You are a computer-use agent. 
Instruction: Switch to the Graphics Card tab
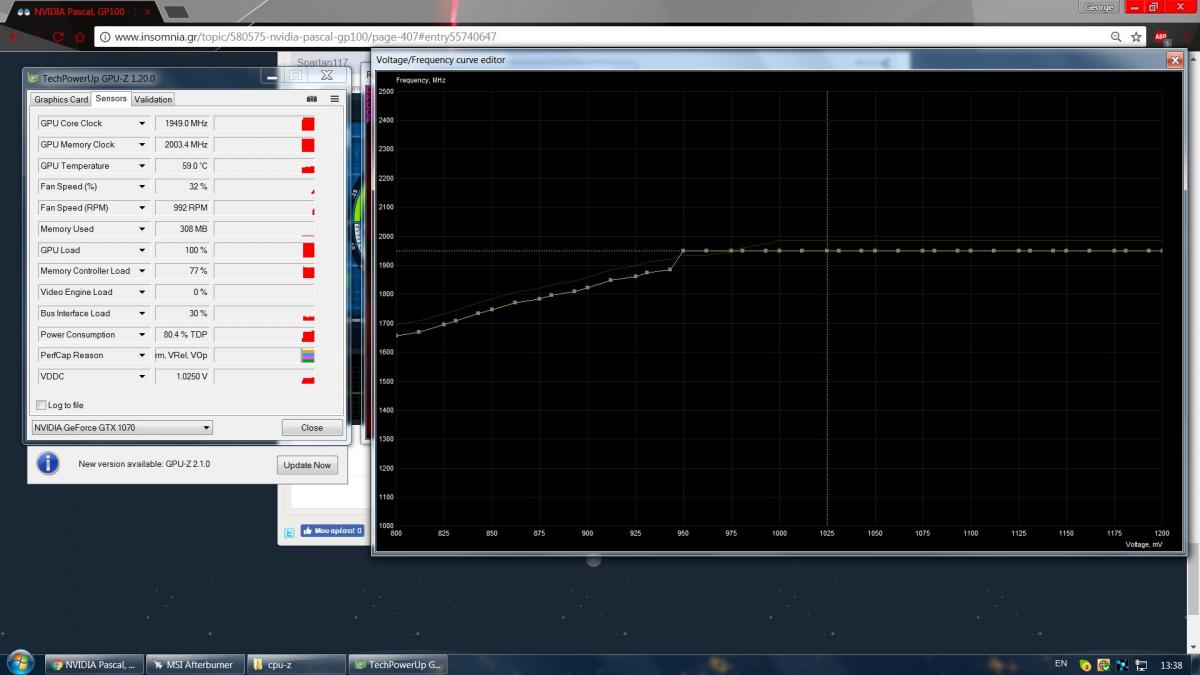coord(61,99)
